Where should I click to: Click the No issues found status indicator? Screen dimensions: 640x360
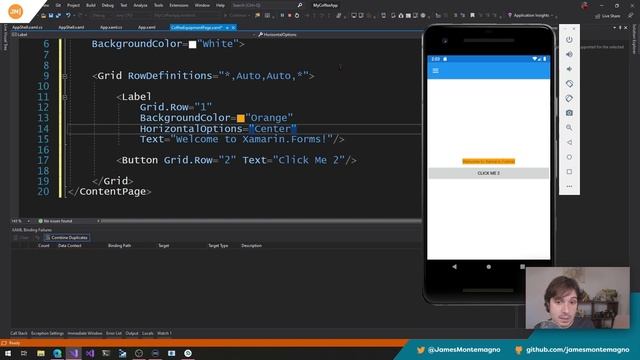pos(55,221)
